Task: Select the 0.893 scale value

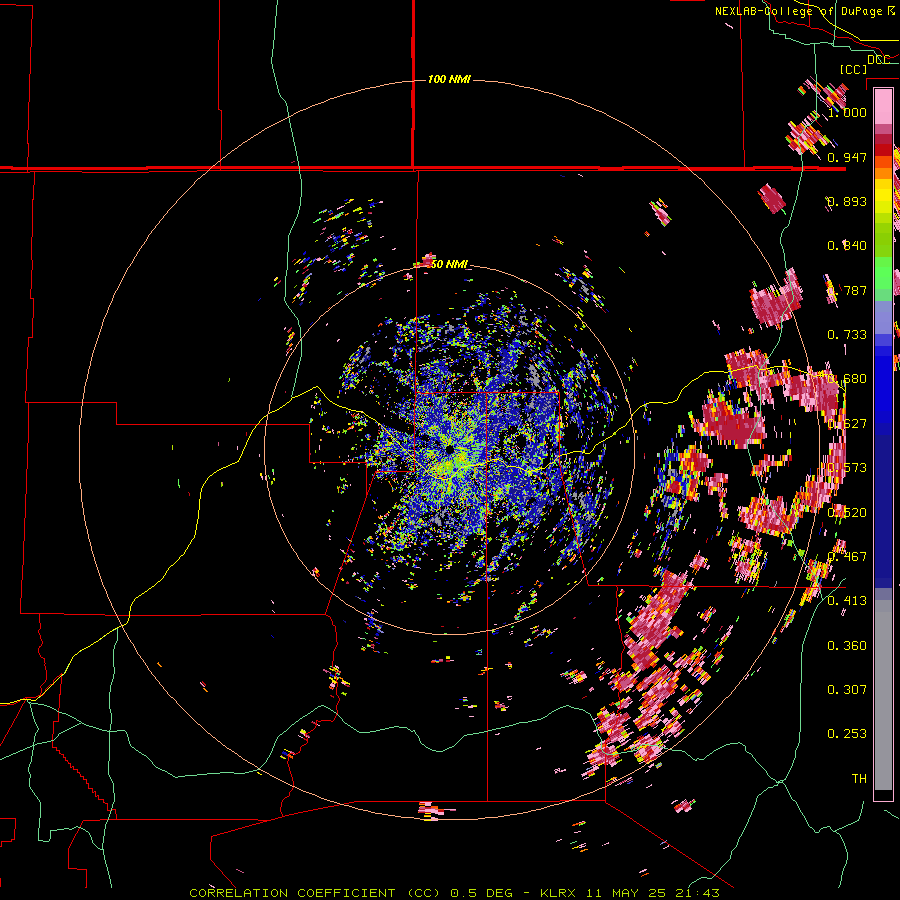Action: coord(847,201)
